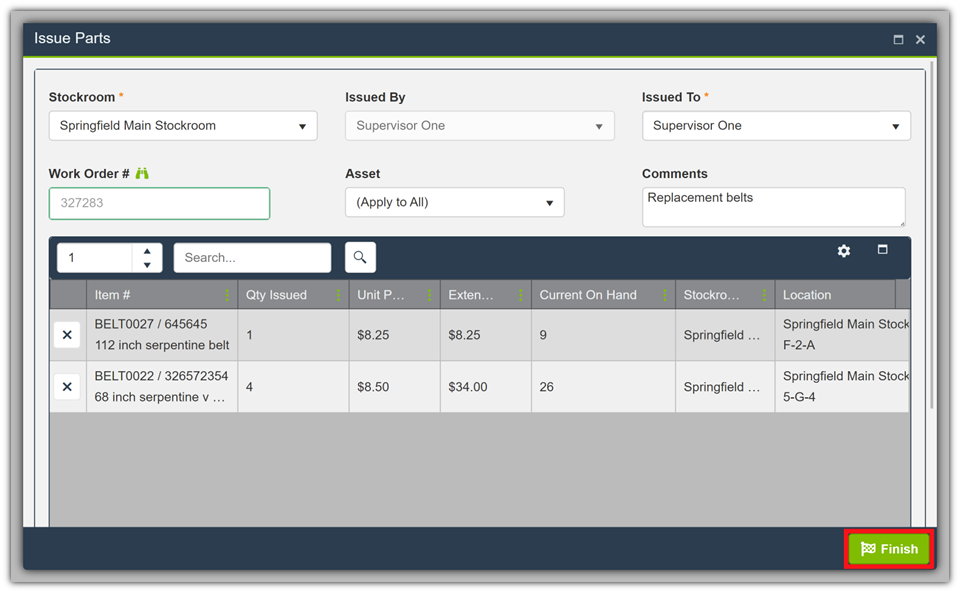
Task: Click the Comments text area
Action: [772, 207]
